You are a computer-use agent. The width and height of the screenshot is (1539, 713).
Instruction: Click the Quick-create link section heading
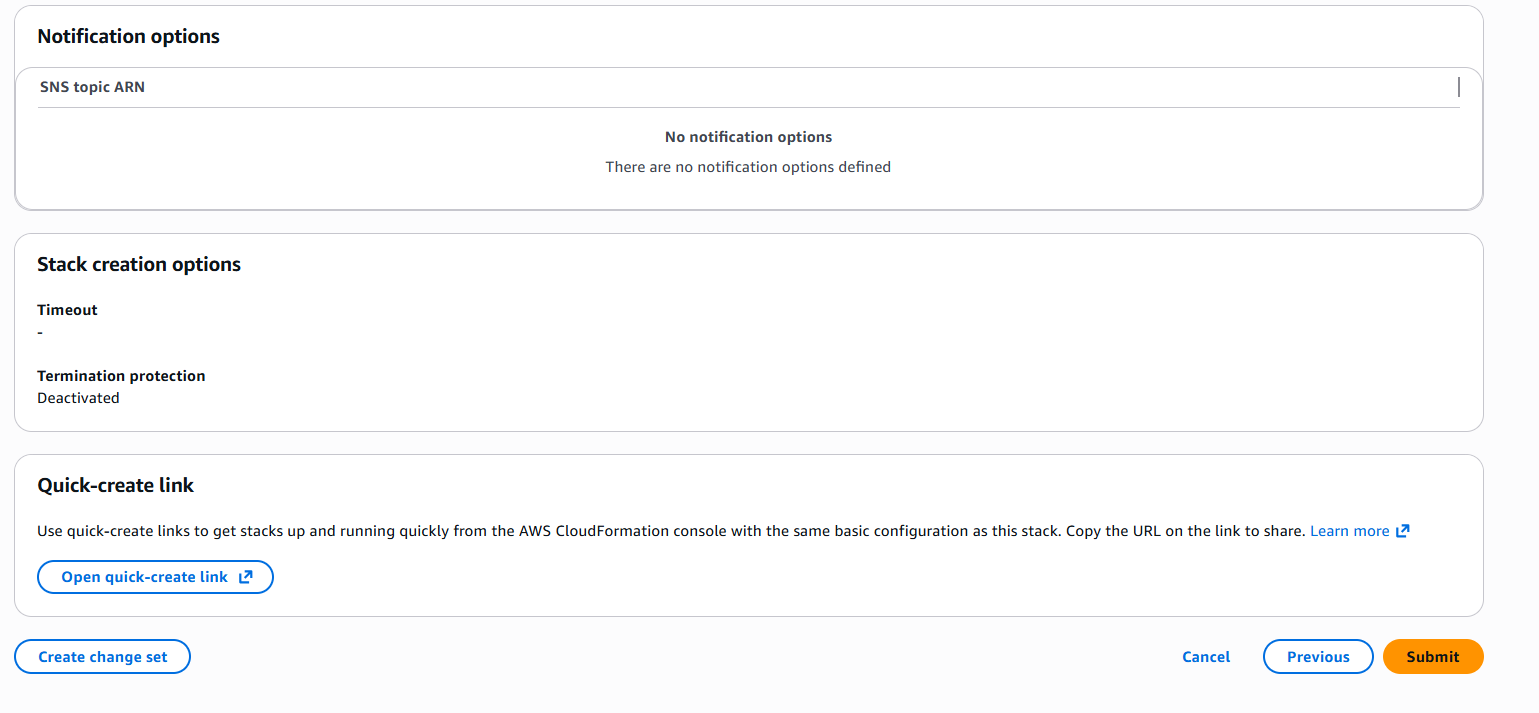[115, 485]
